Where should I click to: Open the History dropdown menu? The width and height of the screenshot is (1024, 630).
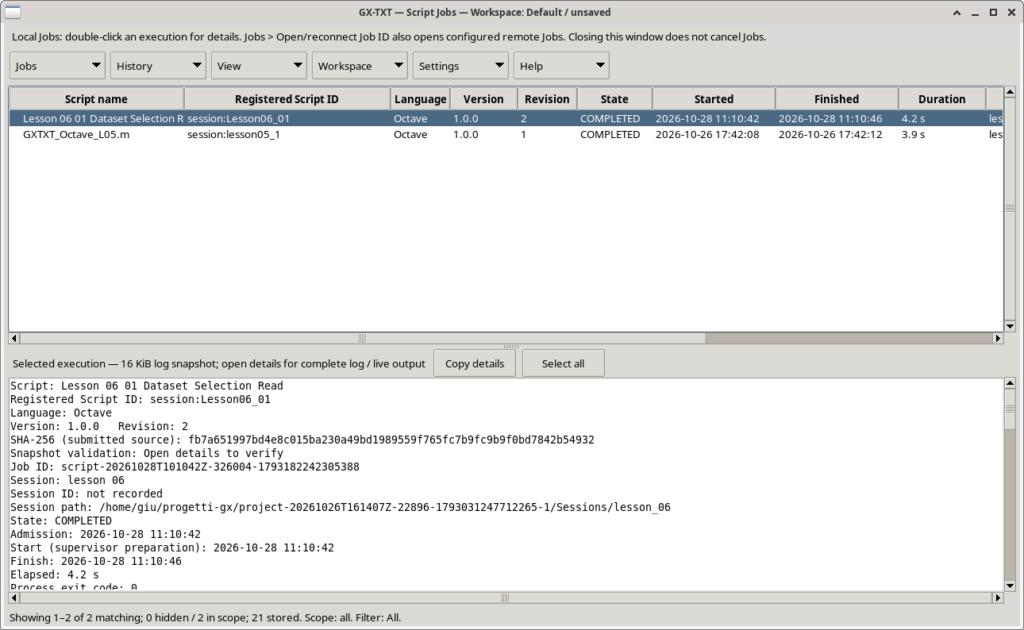158,66
